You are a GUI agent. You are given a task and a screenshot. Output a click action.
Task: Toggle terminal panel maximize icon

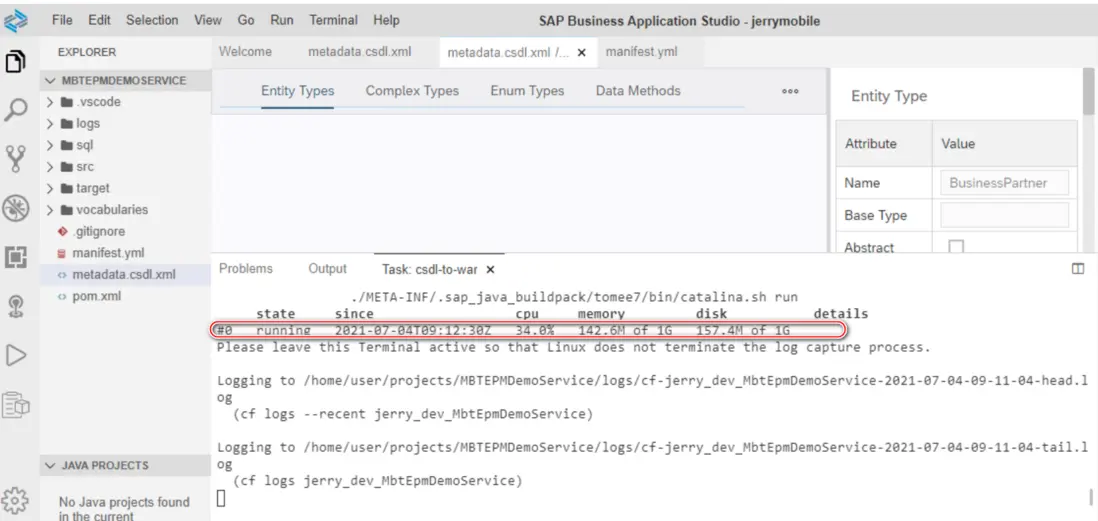pos(1078,269)
